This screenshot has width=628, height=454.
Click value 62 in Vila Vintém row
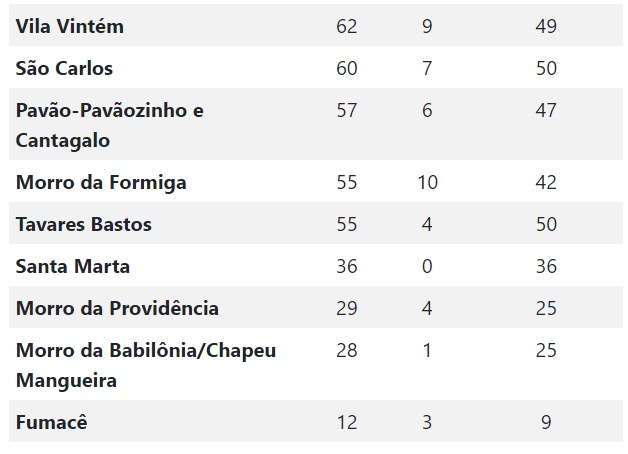[346, 26]
